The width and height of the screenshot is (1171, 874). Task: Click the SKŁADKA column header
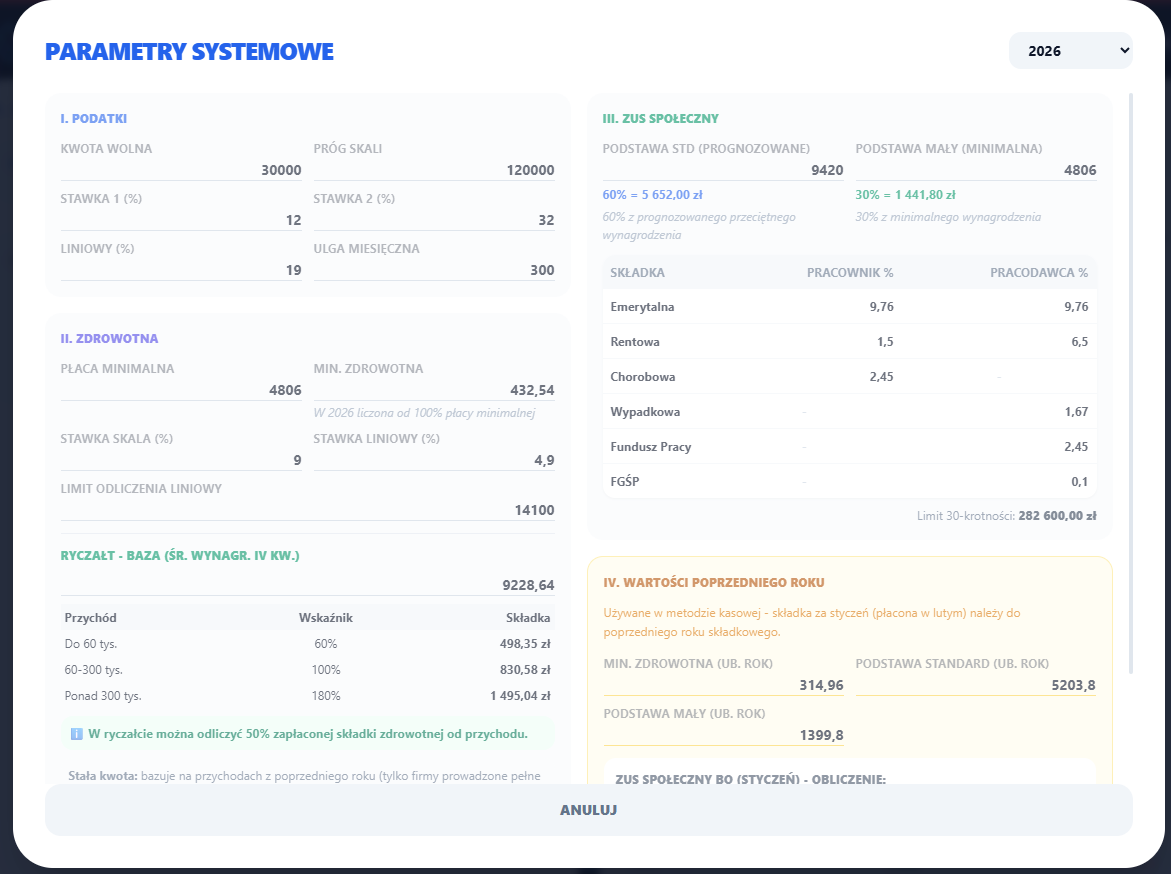(637, 273)
